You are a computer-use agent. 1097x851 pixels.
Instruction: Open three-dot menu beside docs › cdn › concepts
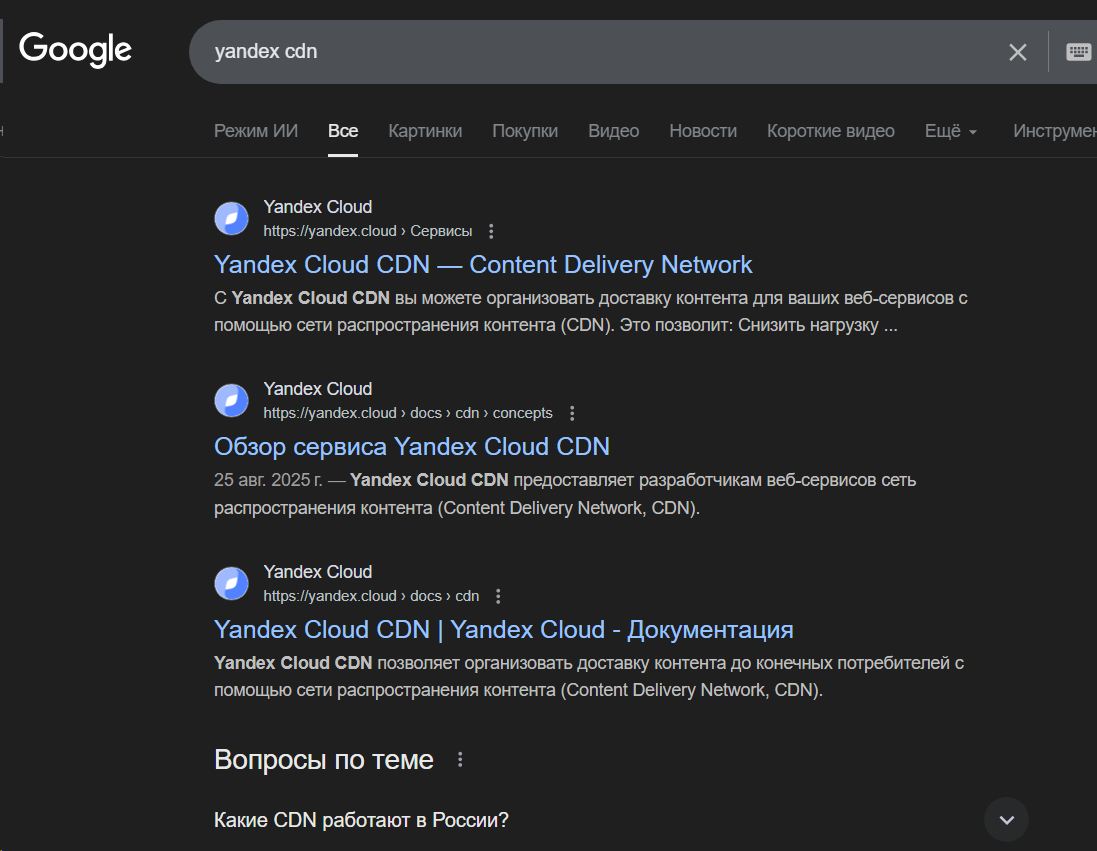572,413
